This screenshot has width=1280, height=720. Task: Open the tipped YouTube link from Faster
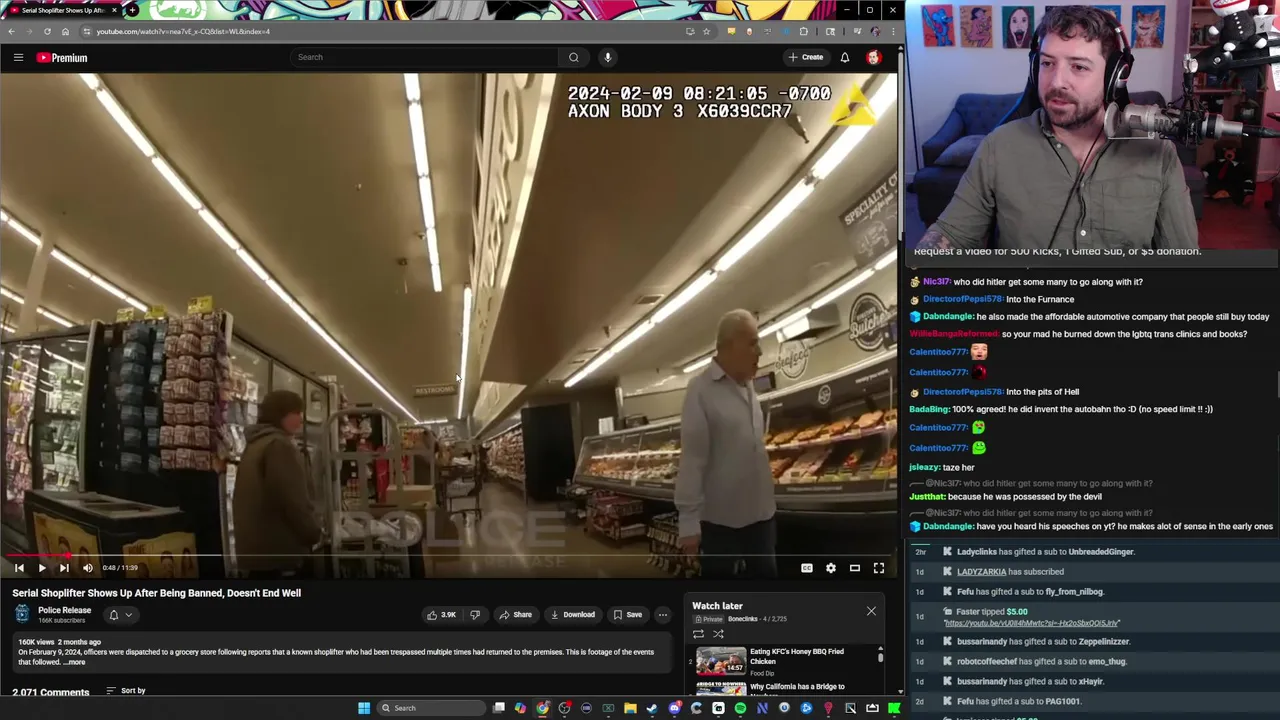(1031, 623)
